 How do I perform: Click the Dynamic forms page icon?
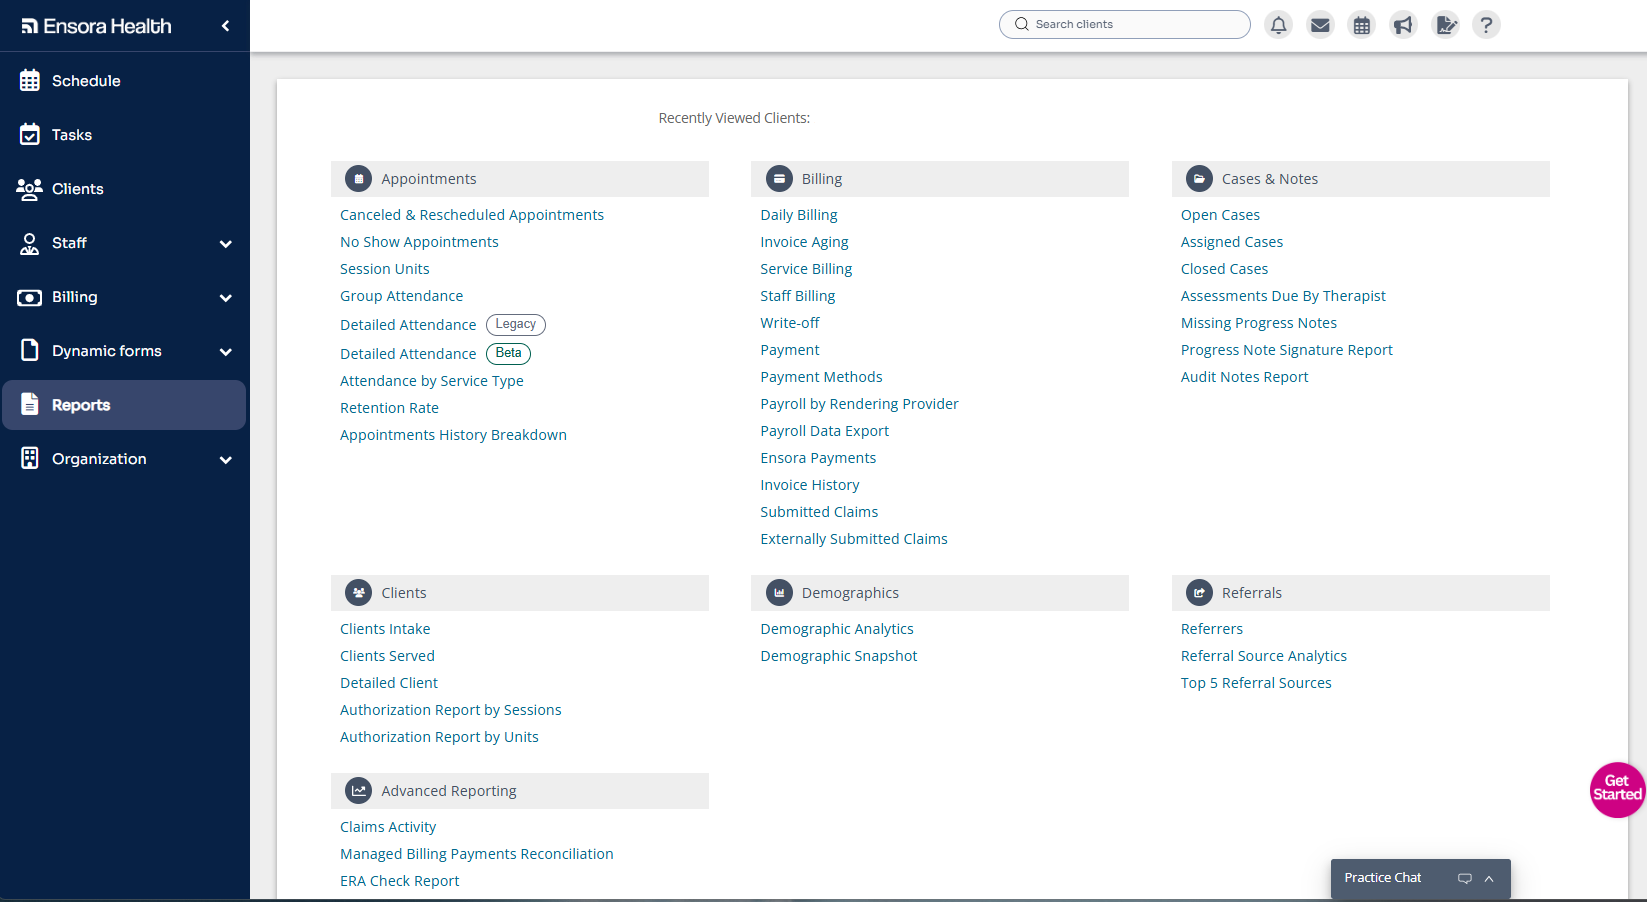coord(30,351)
